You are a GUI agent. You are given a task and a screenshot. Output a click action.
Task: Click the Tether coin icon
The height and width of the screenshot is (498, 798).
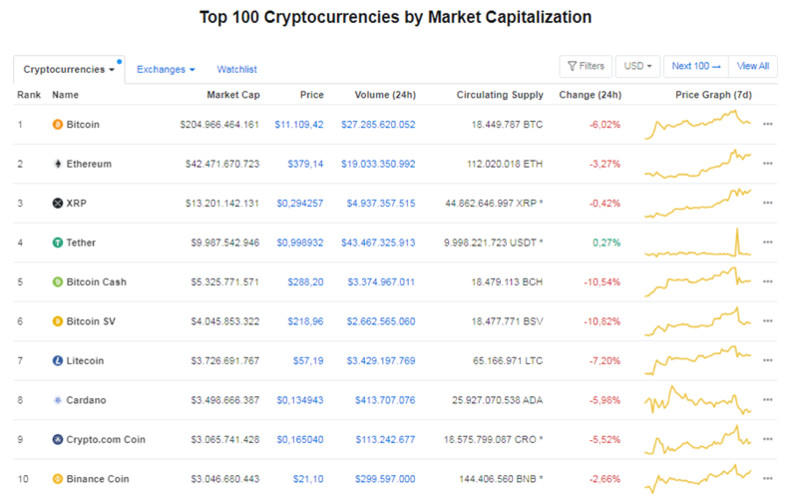(57, 242)
